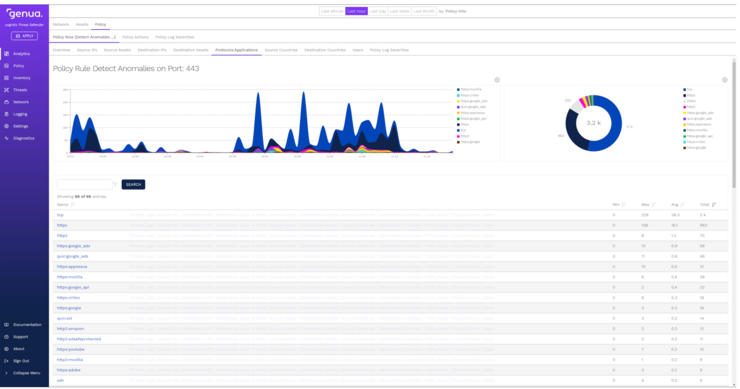Open the Source IPs sub-tab
The height and width of the screenshot is (389, 740).
tap(87, 50)
